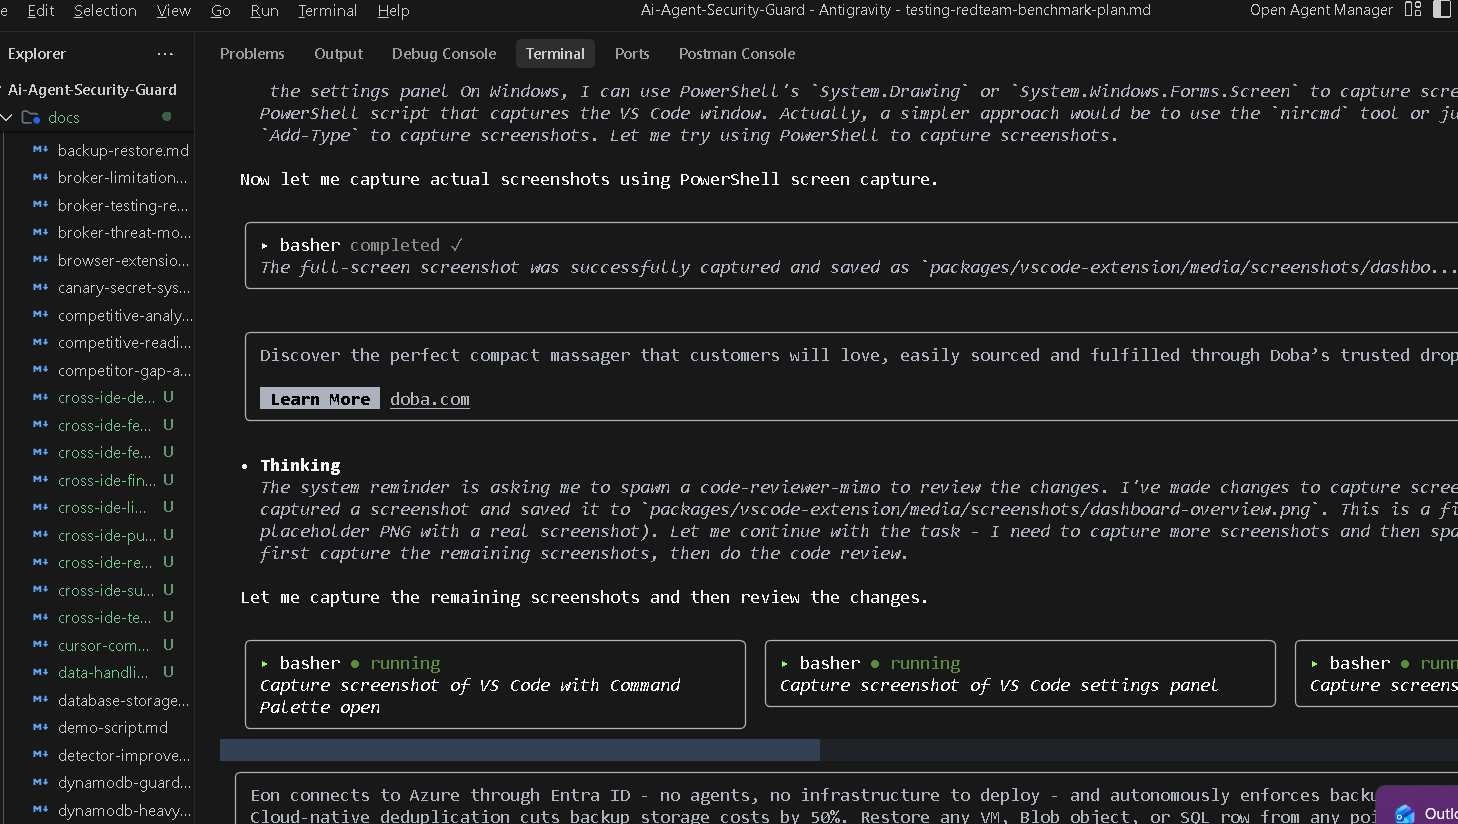Expand the running basher settings panel task
1458x824 pixels.
(x=785, y=663)
